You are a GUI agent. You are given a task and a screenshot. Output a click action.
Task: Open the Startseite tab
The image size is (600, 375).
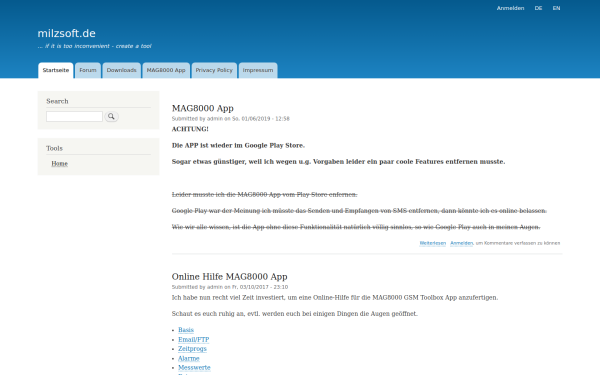click(56, 70)
